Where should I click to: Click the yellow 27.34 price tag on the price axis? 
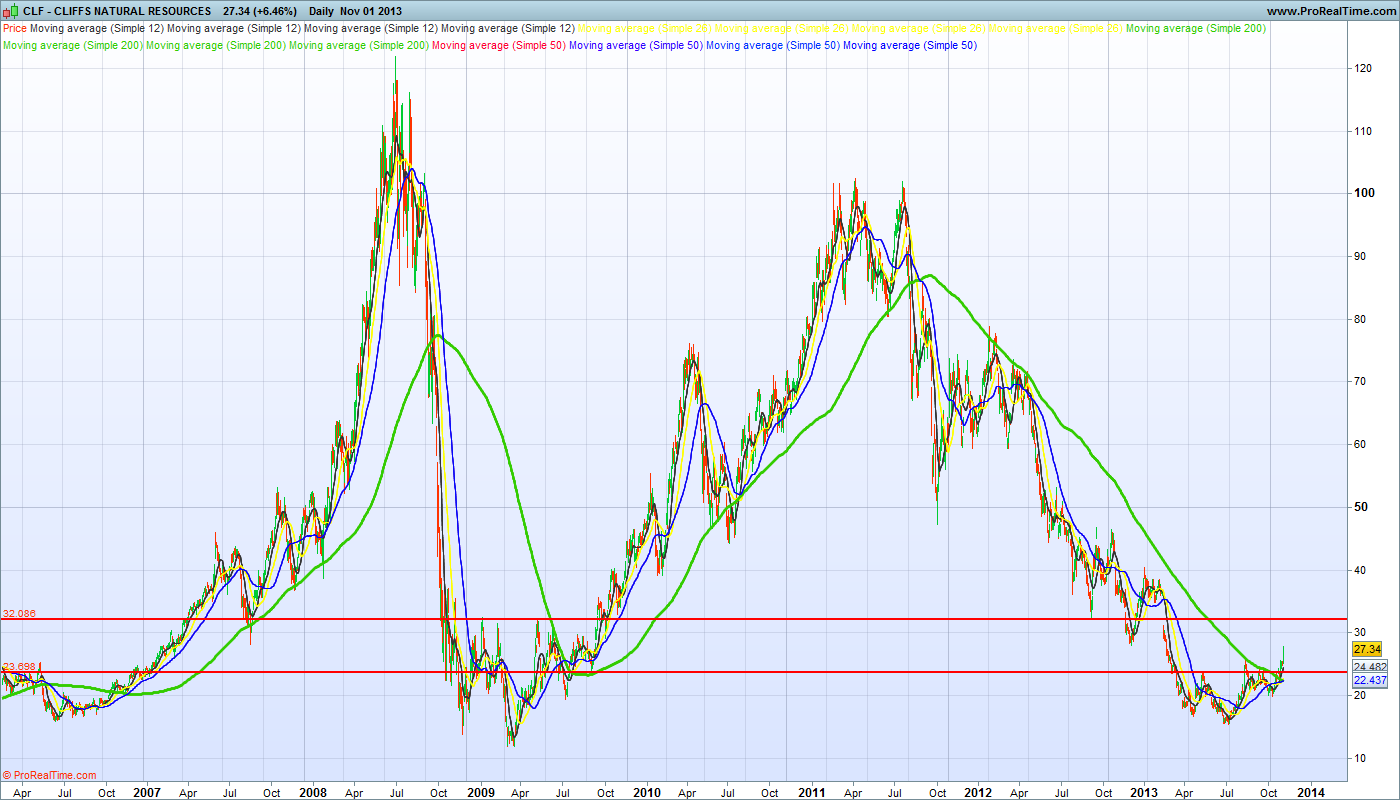tap(1367, 648)
